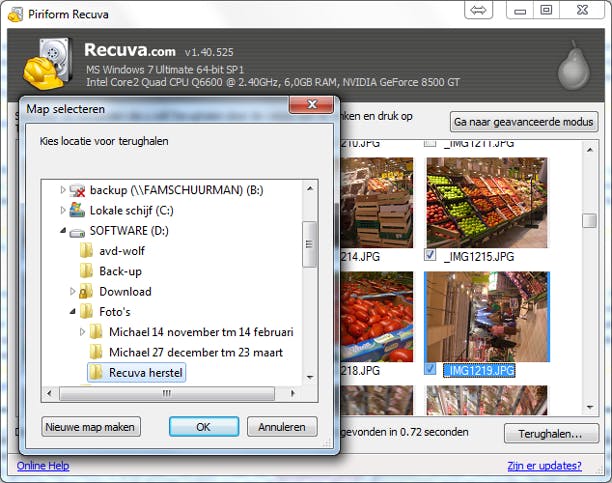Select the _IMG1219.JPG thumbnail image
Viewport: 612px width, 483px height.
click(x=487, y=317)
